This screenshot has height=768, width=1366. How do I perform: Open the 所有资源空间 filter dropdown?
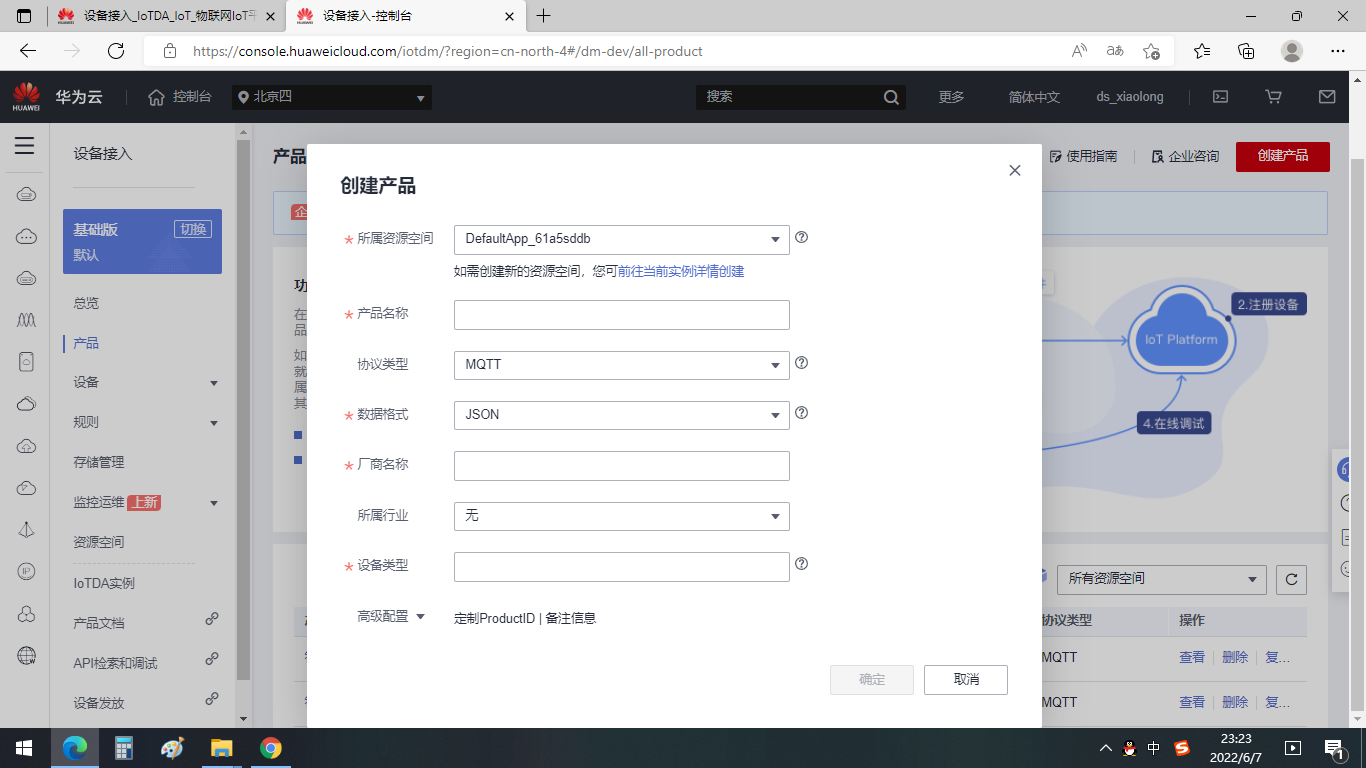tap(1162, 579)
